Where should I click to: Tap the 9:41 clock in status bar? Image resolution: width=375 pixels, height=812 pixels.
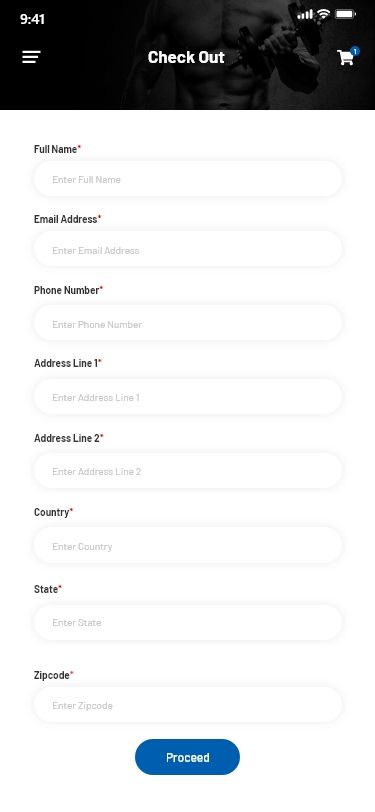pos(32,19)
